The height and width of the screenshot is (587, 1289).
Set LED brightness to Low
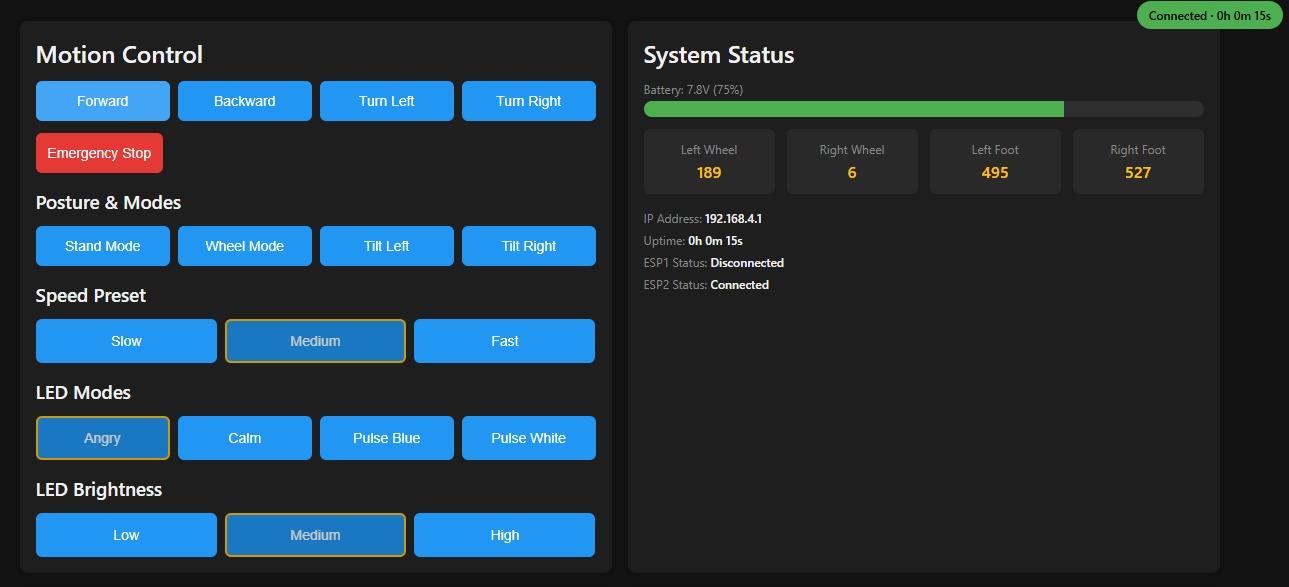pos(126,535)
